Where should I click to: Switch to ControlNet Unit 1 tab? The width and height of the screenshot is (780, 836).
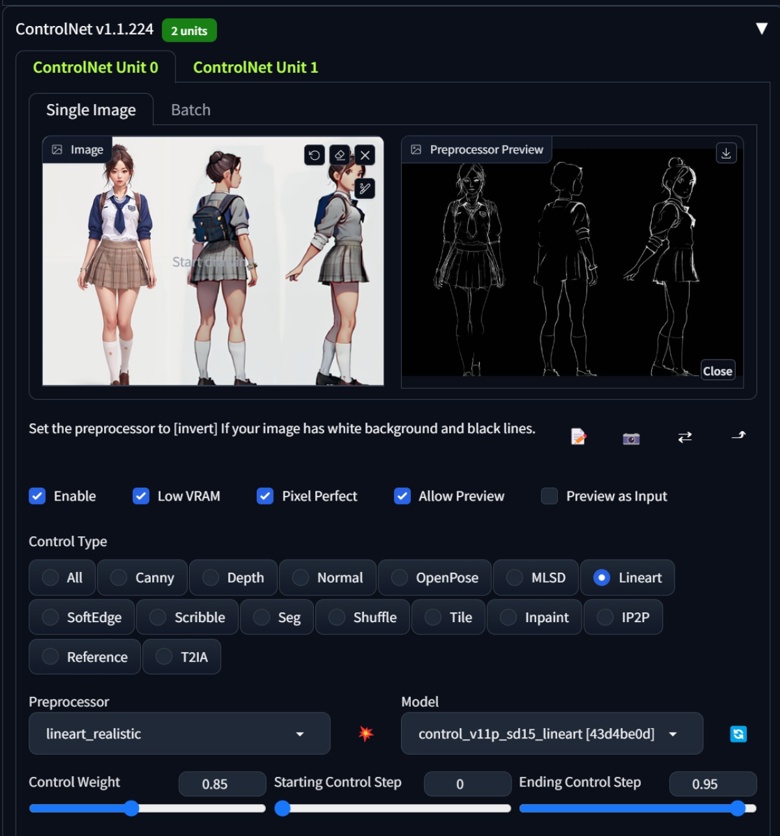(x=255, y=67)
